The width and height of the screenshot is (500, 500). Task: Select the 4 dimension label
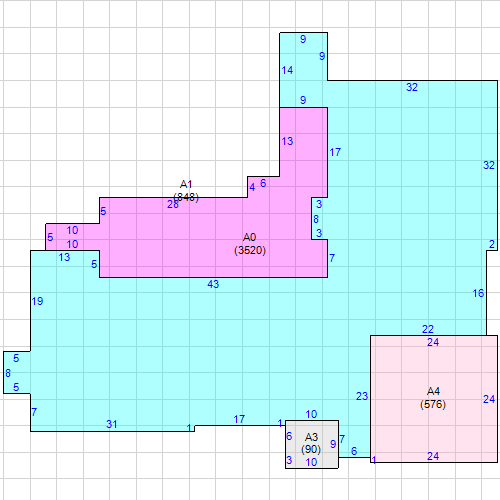(252, 187)
